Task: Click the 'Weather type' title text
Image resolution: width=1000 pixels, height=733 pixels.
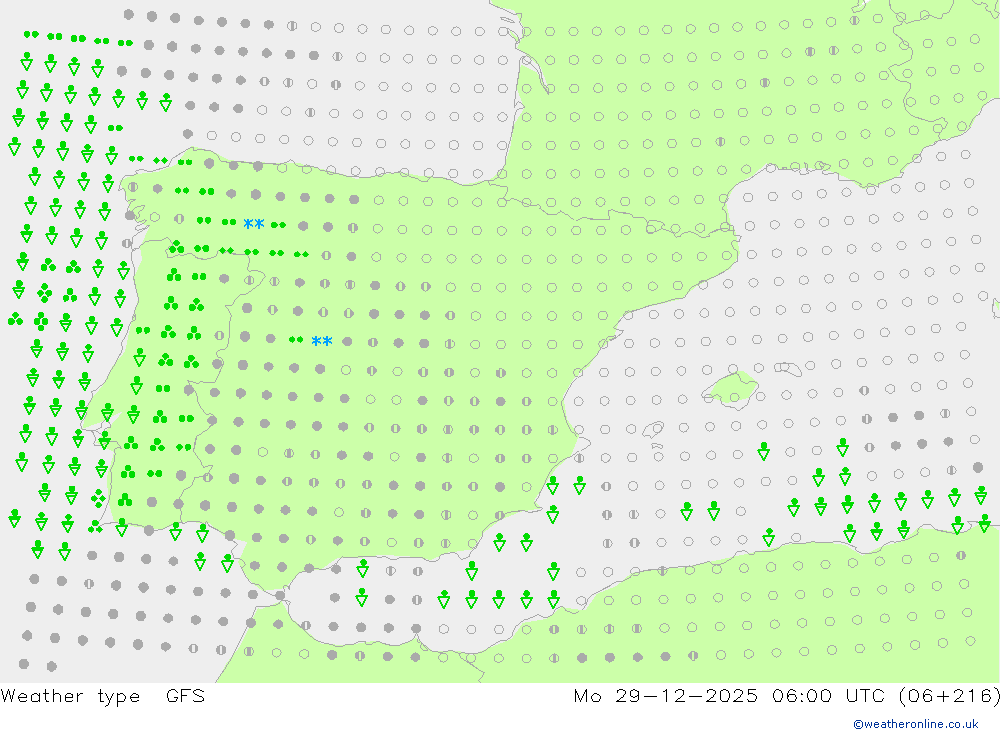Action: 70,695
